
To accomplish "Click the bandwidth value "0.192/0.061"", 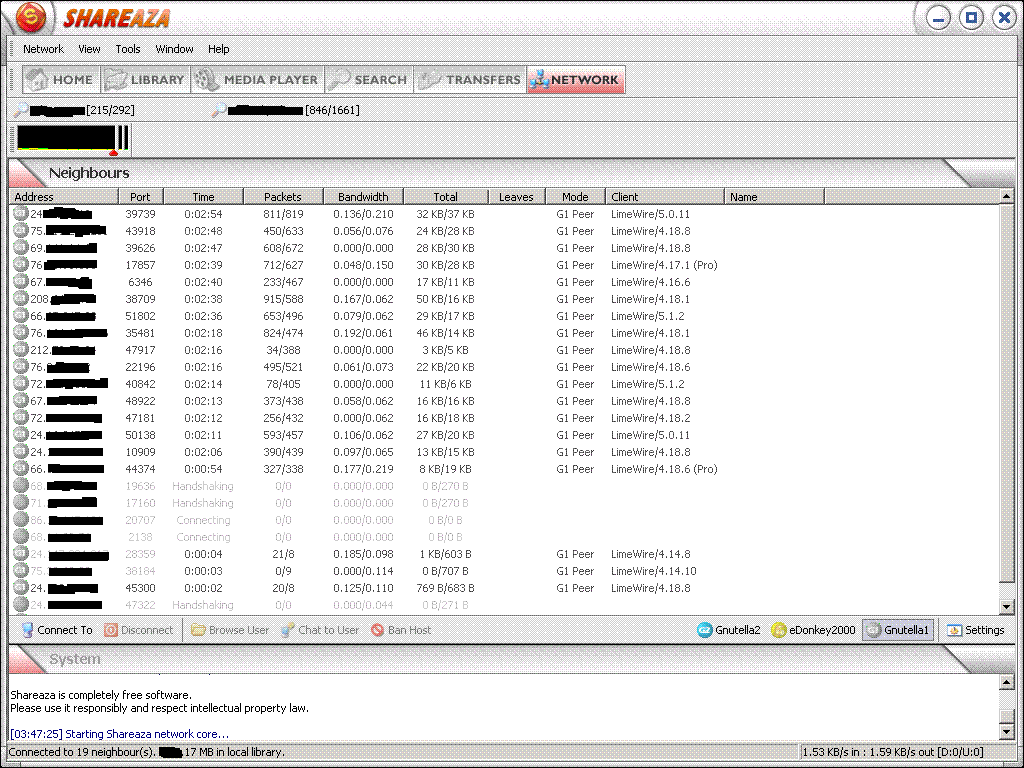I will (x=363, y=333).
